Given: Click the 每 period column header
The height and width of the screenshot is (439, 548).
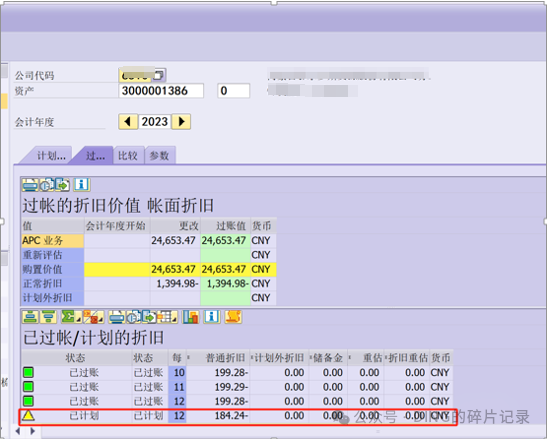Looking at the screenshot, I should pyautogui.click(x=177, y=358).
